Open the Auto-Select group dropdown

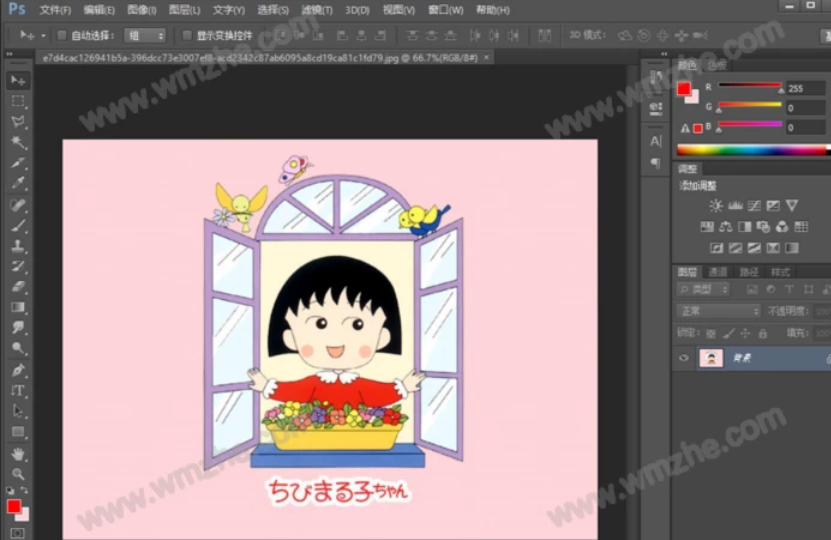[145, 36]
